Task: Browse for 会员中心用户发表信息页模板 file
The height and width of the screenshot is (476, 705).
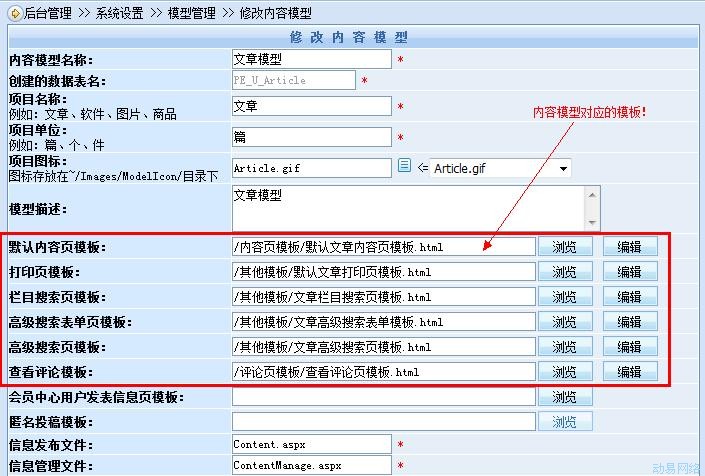Action: click(565, 397)
